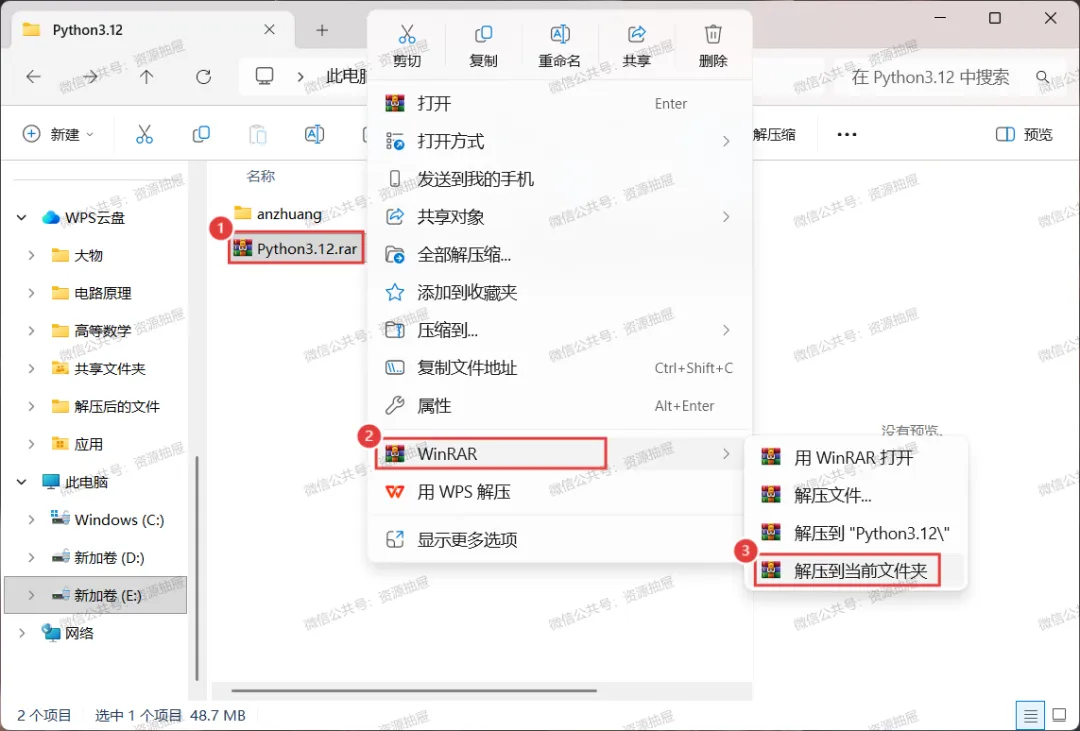
Task: Open 属性 from the context menu
Action: click(560, 406)
